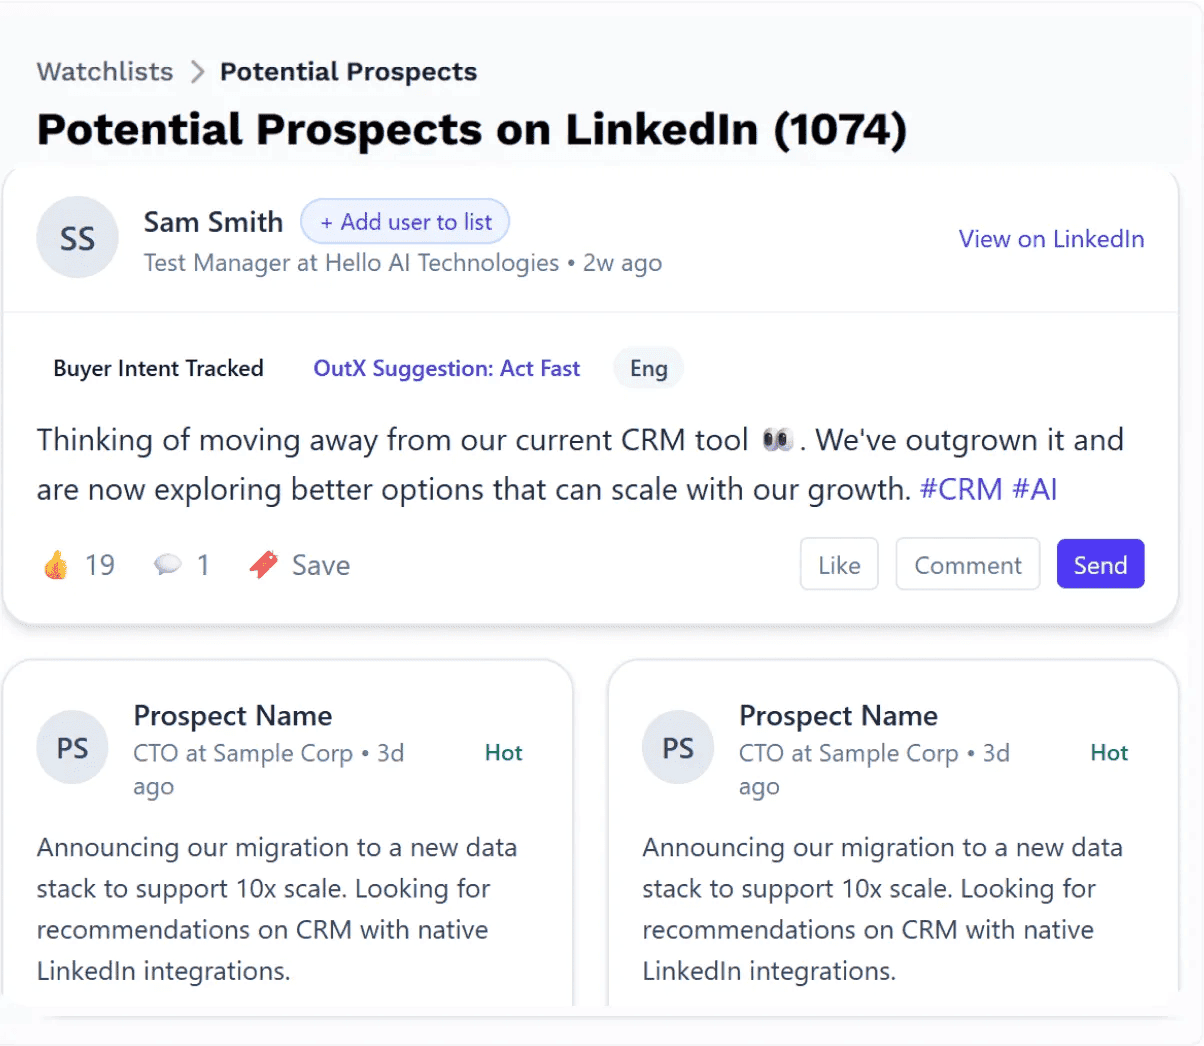The image size is (1204, 1046).
Task: Click the thumbs-up reaction icon
Action: [56, 565]
